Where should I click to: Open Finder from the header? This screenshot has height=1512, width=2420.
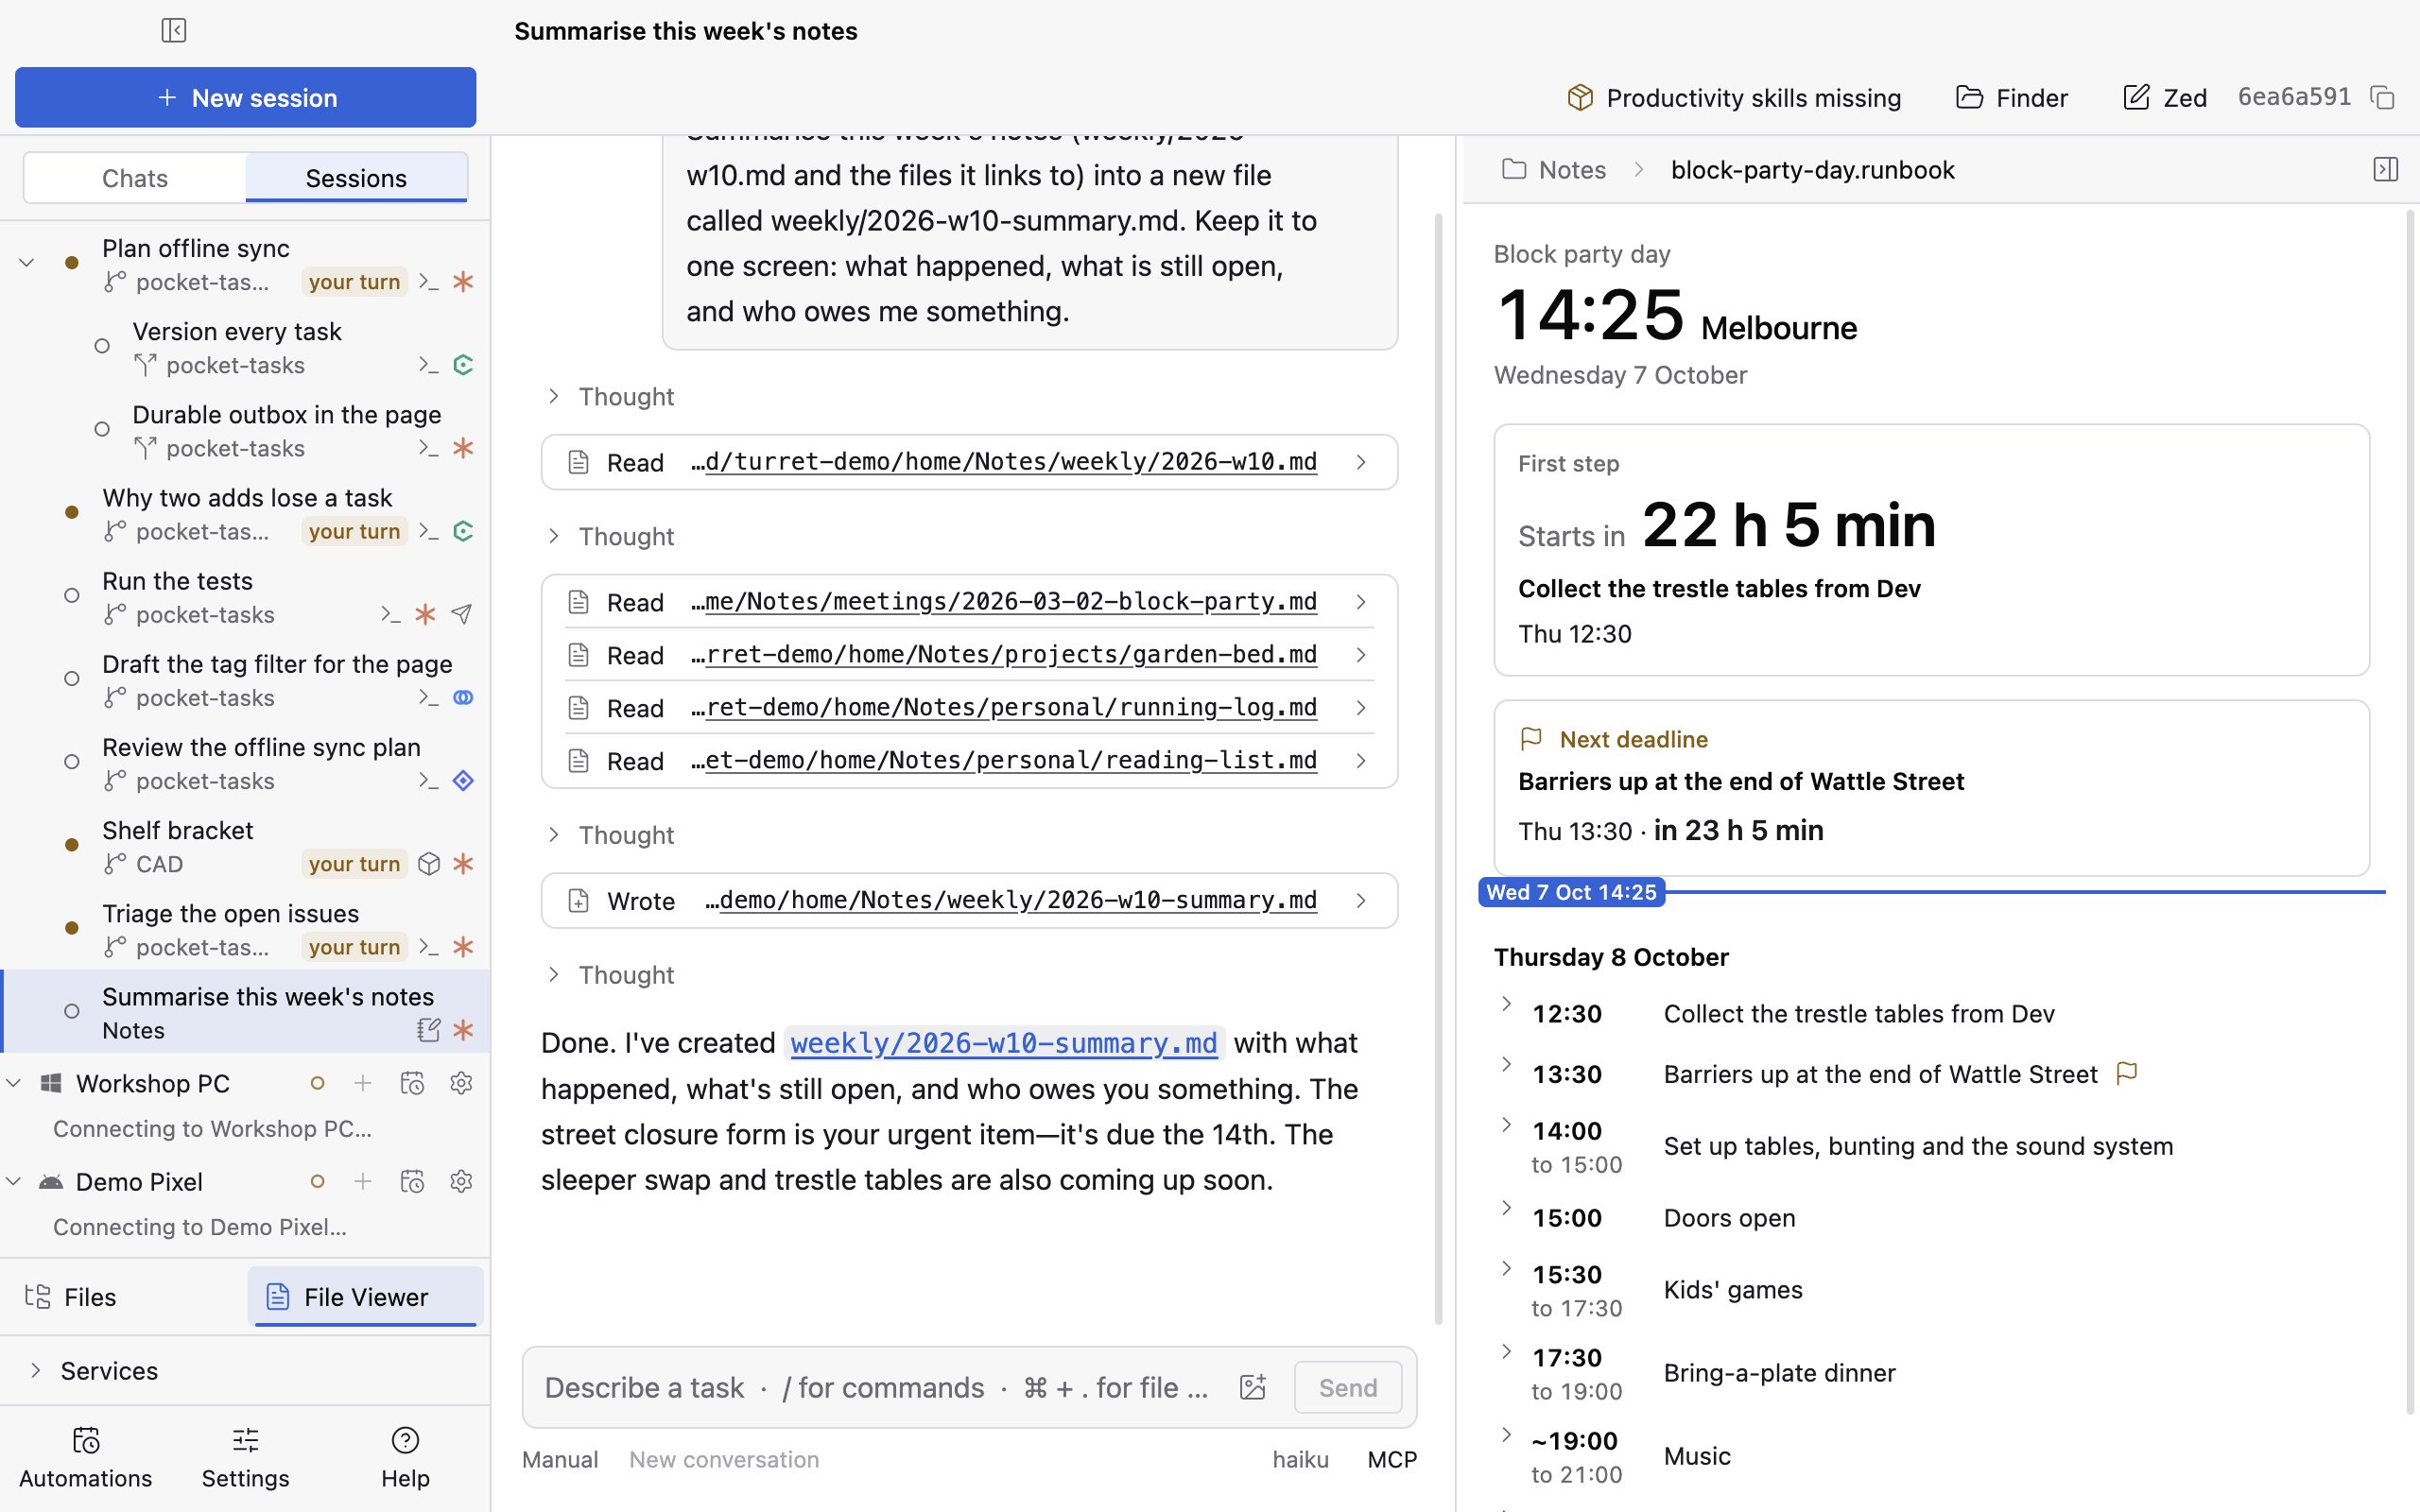(2011, 97)
